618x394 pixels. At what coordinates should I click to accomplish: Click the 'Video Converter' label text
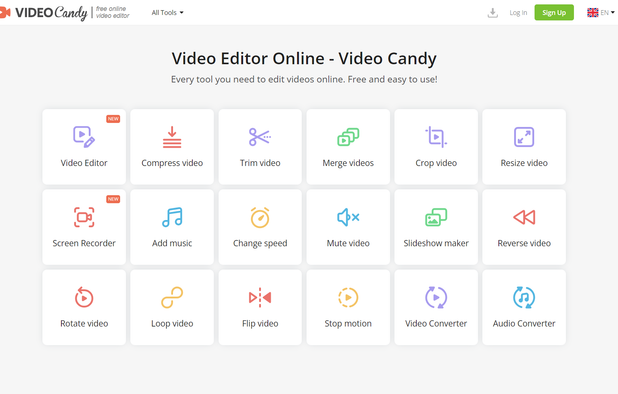[436, 323]
